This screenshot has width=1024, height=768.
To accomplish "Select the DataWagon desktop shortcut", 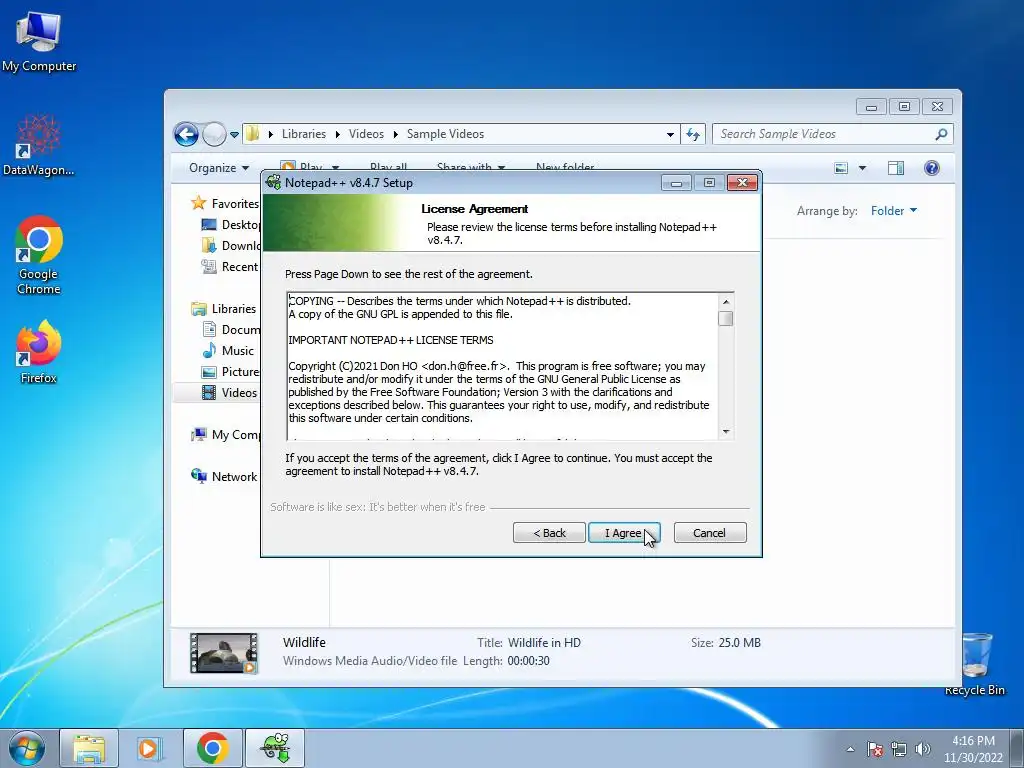I will pos(39,145).
